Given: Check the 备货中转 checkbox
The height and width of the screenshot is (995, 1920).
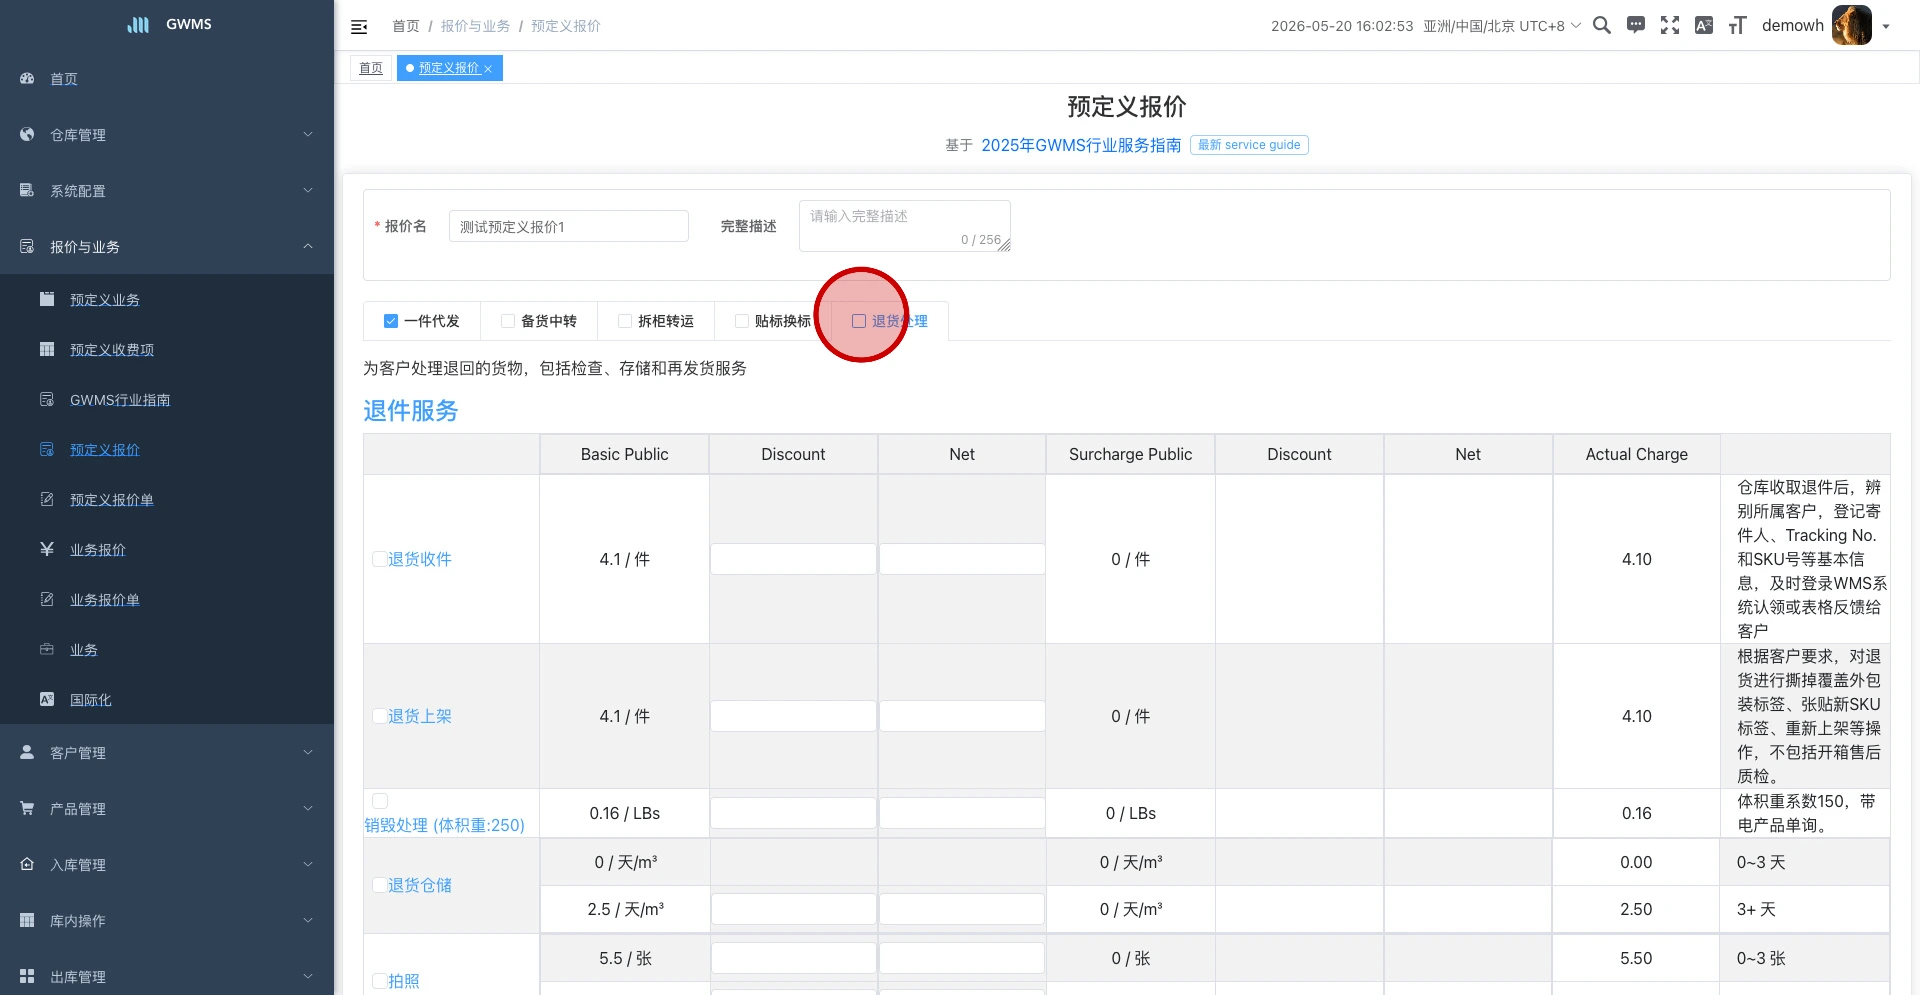Looking at the screenshot, I should tap(508, 321).
